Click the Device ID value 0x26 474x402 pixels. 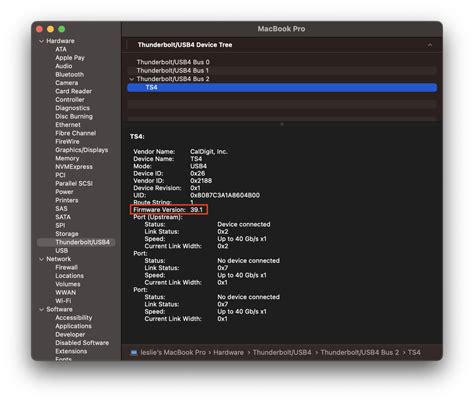click(x=197, y=173)
